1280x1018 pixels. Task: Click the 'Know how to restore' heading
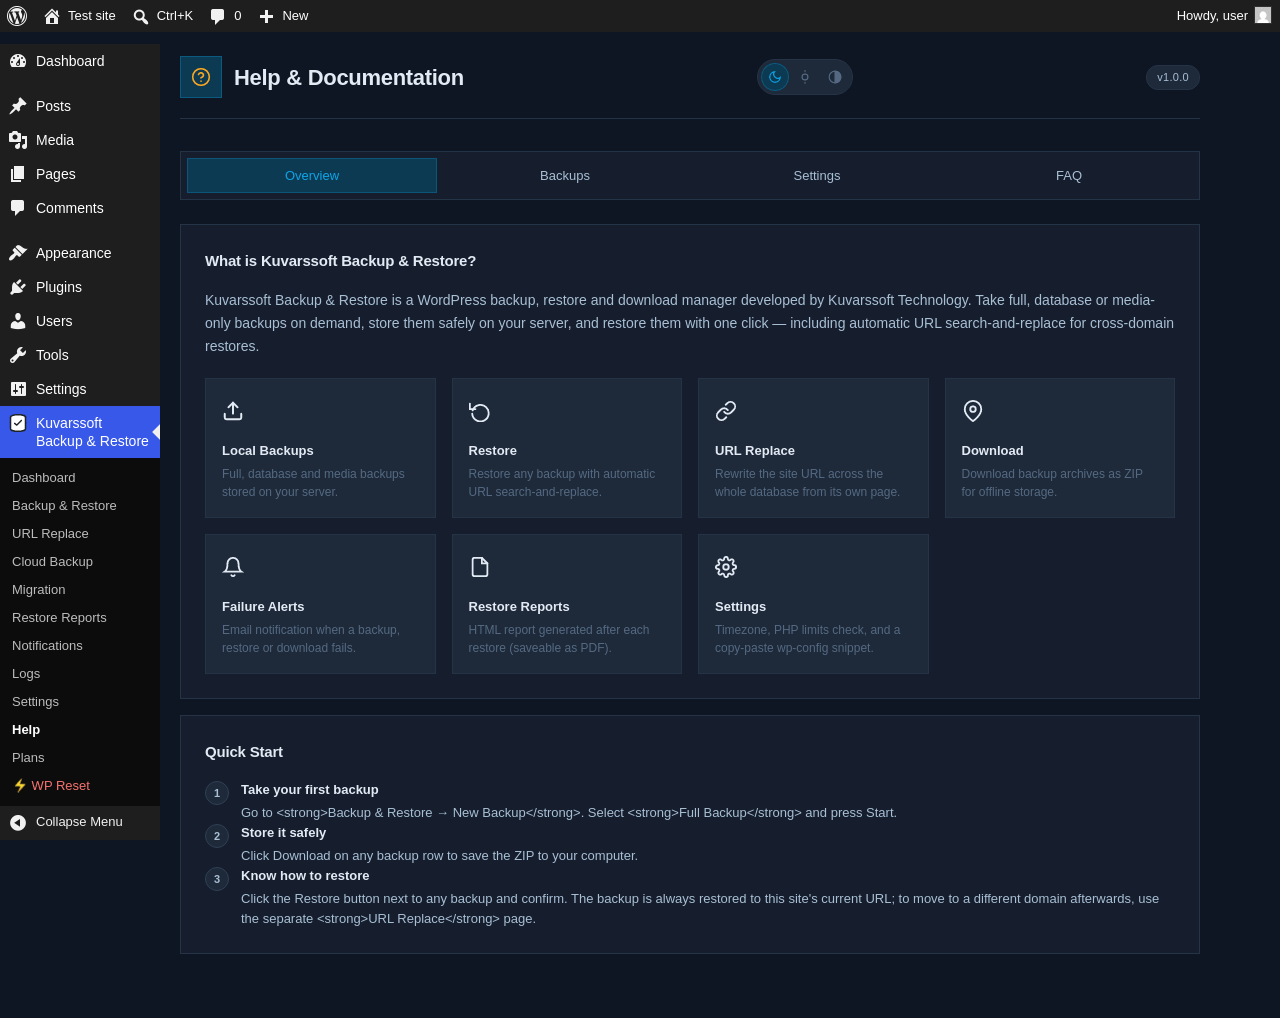(x=305, y=876)
